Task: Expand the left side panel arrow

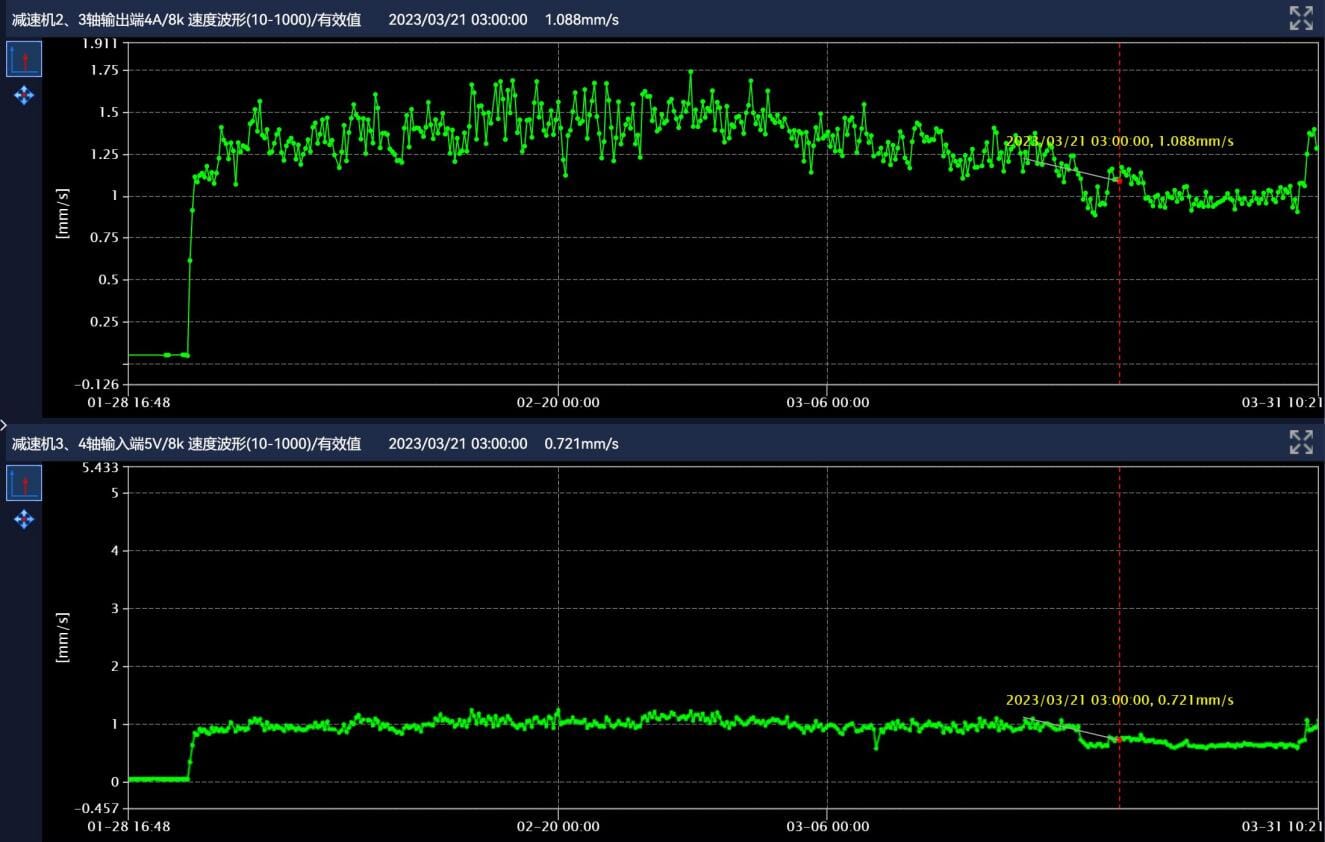Action: 4,425
